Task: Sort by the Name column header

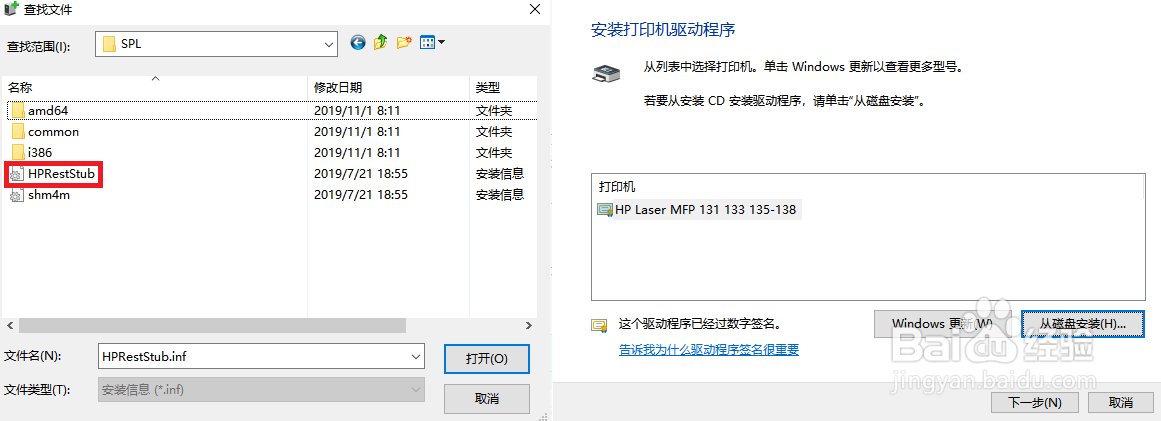Action: [154, 87]
